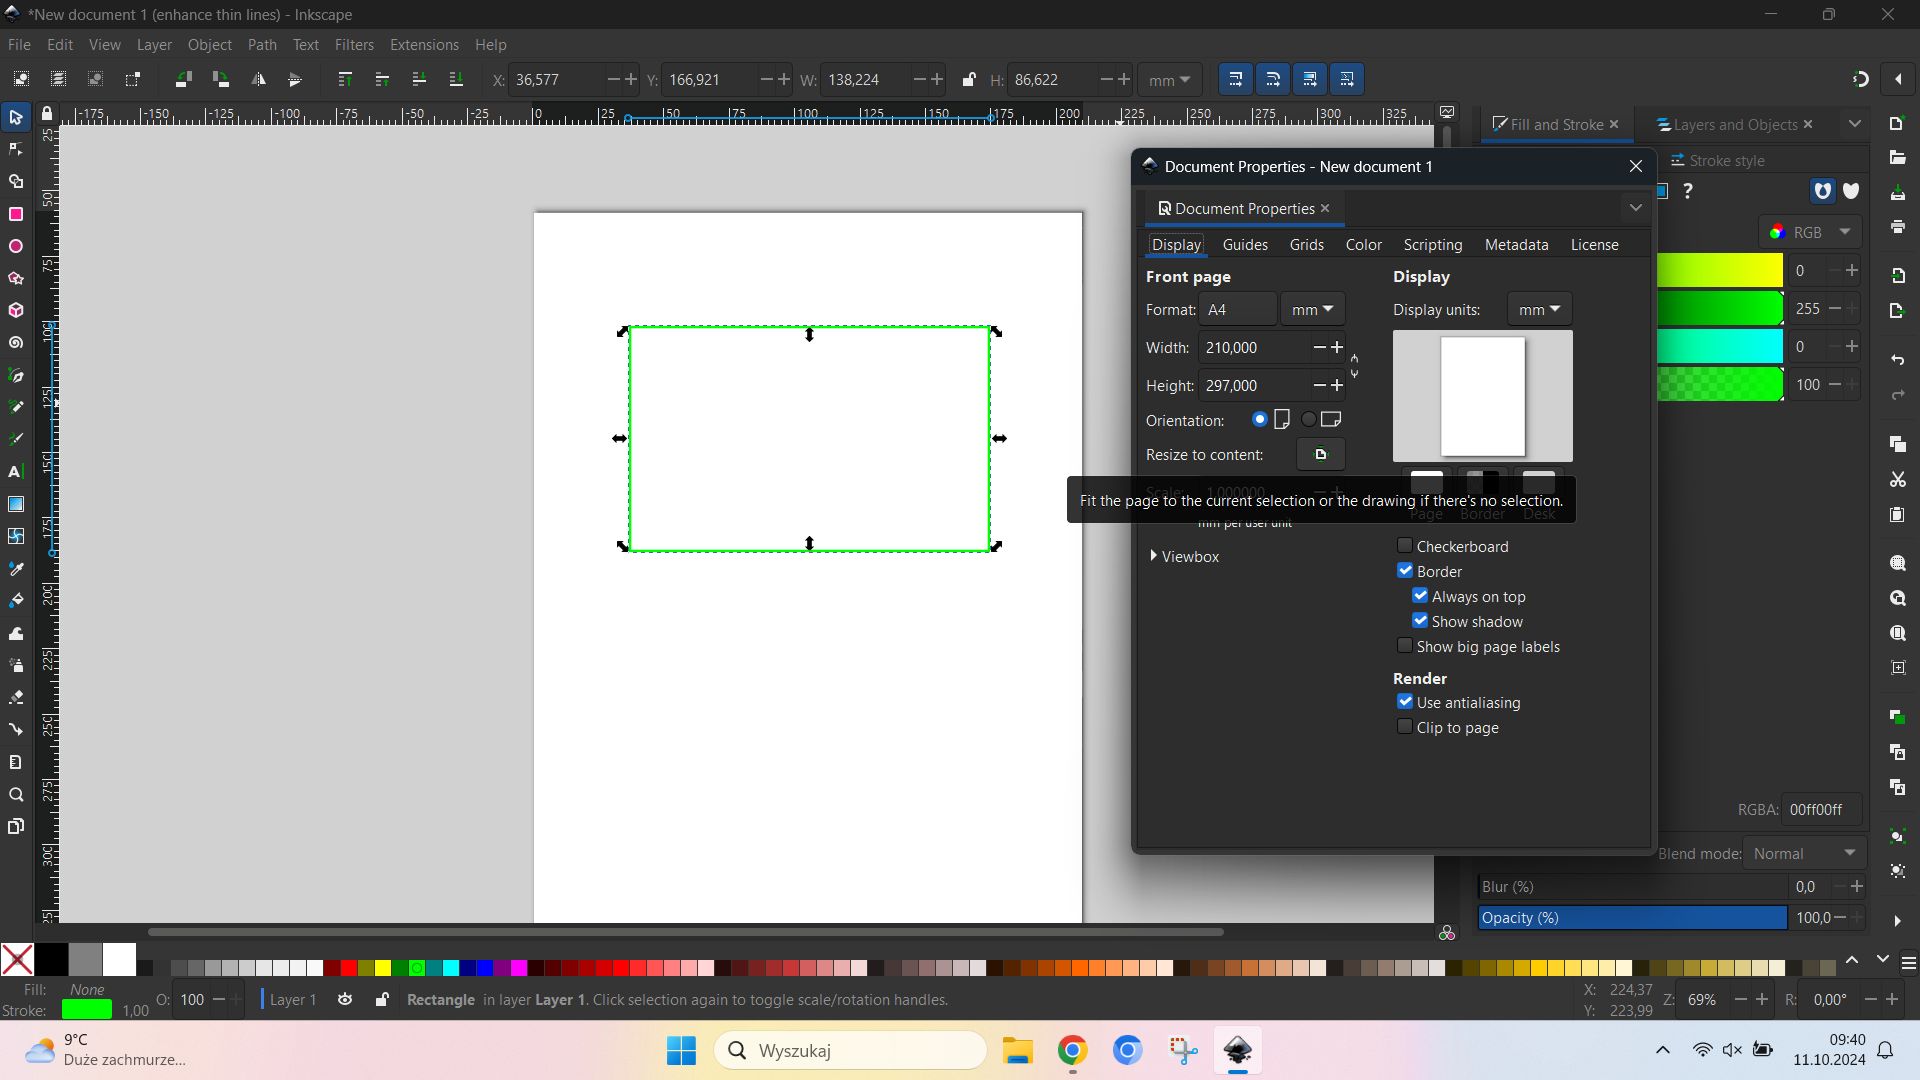The image size is (1920, 1080).
Task: Select the Eraser tool
Action: 16,697
